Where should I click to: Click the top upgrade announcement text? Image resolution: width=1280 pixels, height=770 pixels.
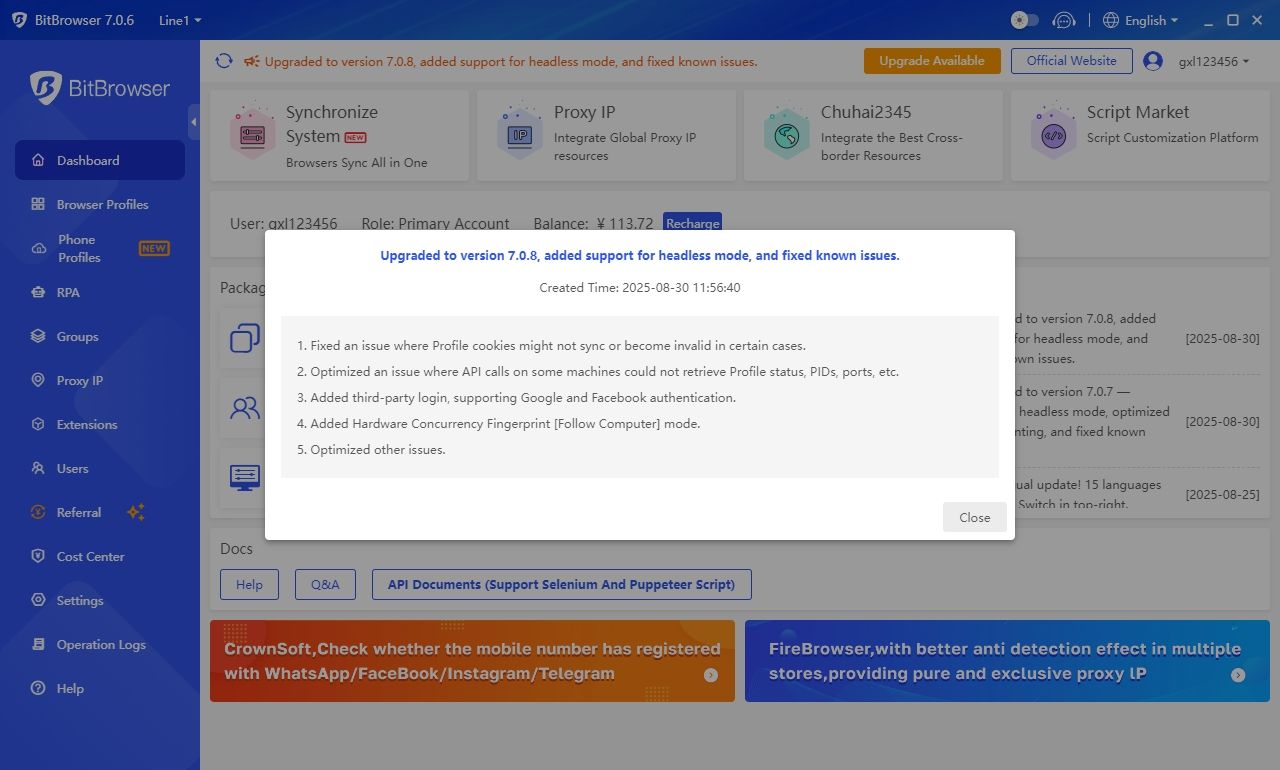[x=511, y=61]
